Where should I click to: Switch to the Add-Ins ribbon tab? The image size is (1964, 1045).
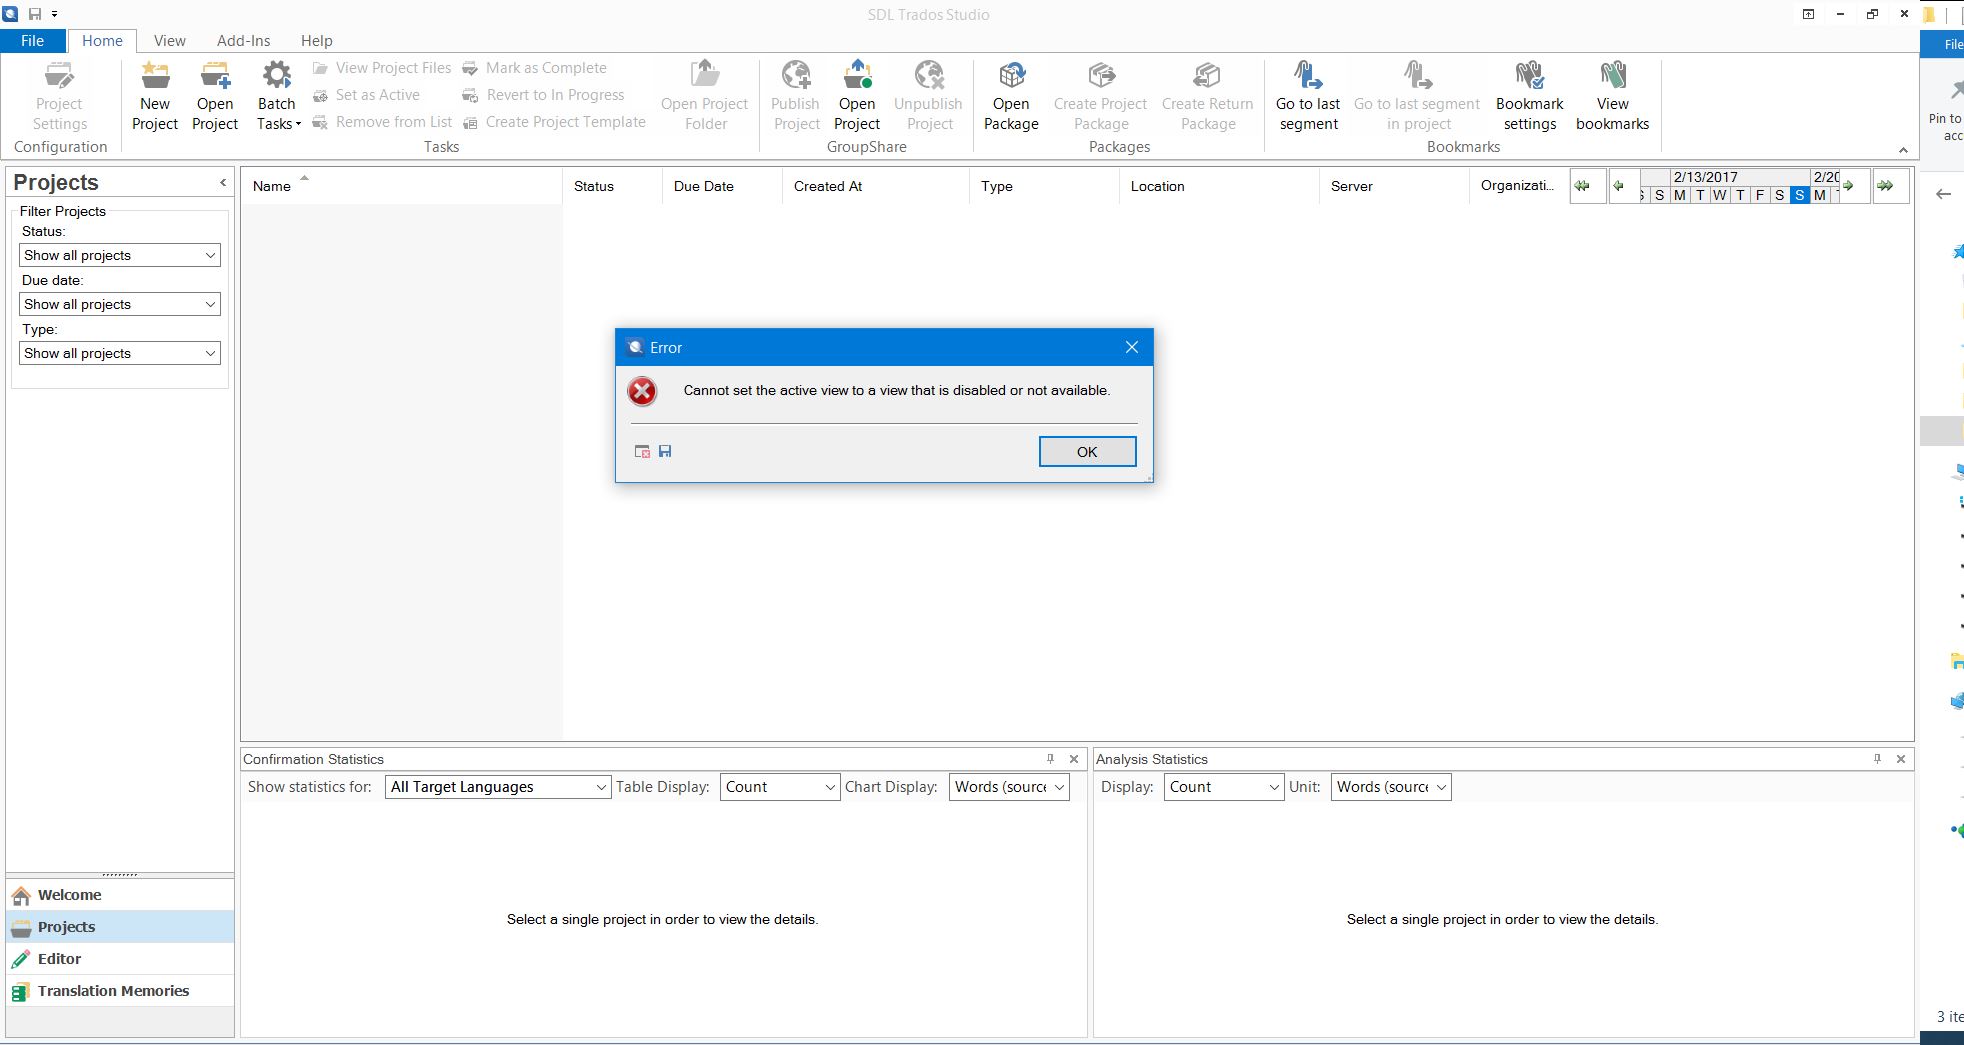coord(244,40)
